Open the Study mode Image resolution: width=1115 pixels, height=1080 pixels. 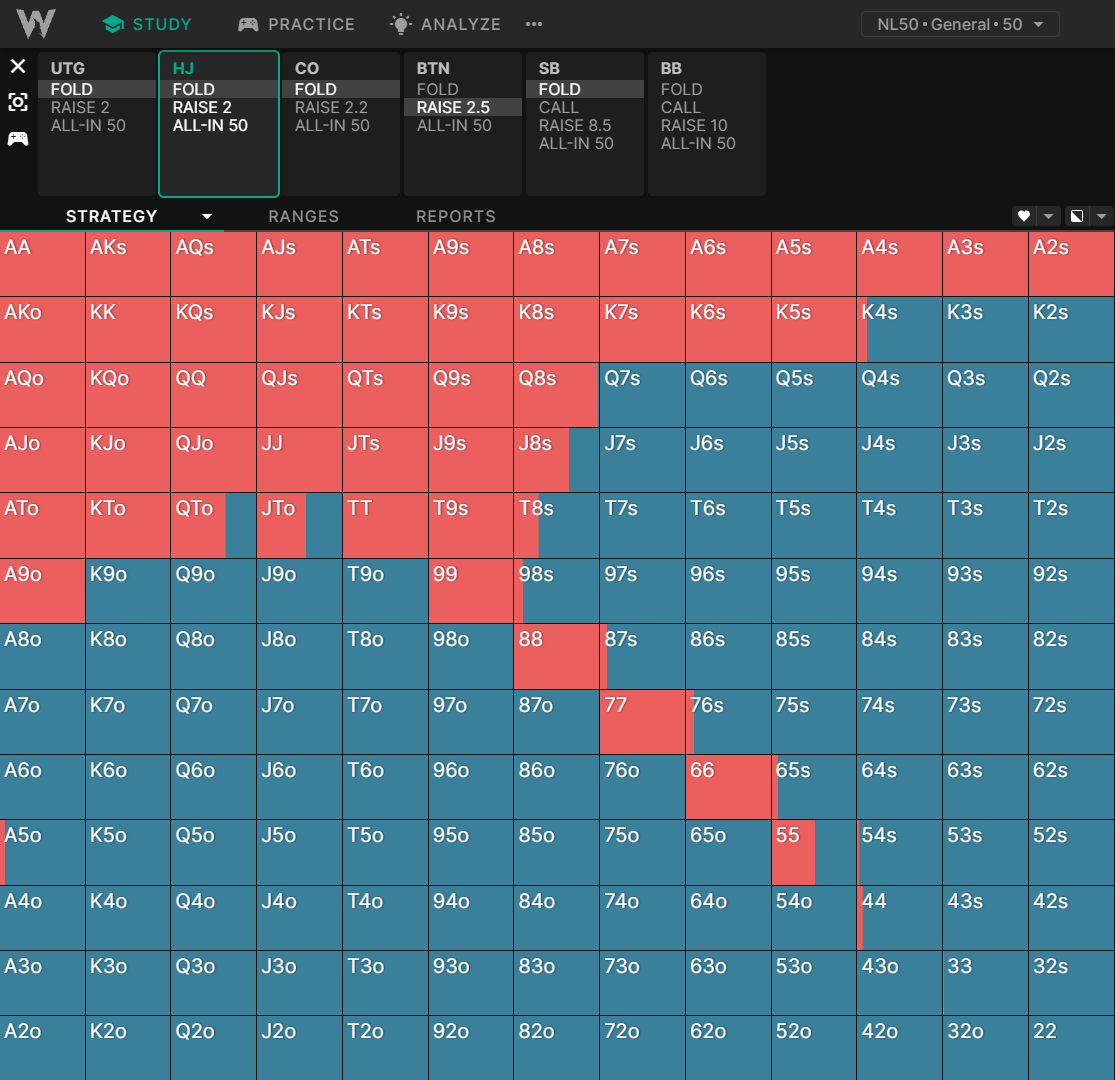pyautogui.click(x=147, y=24)
